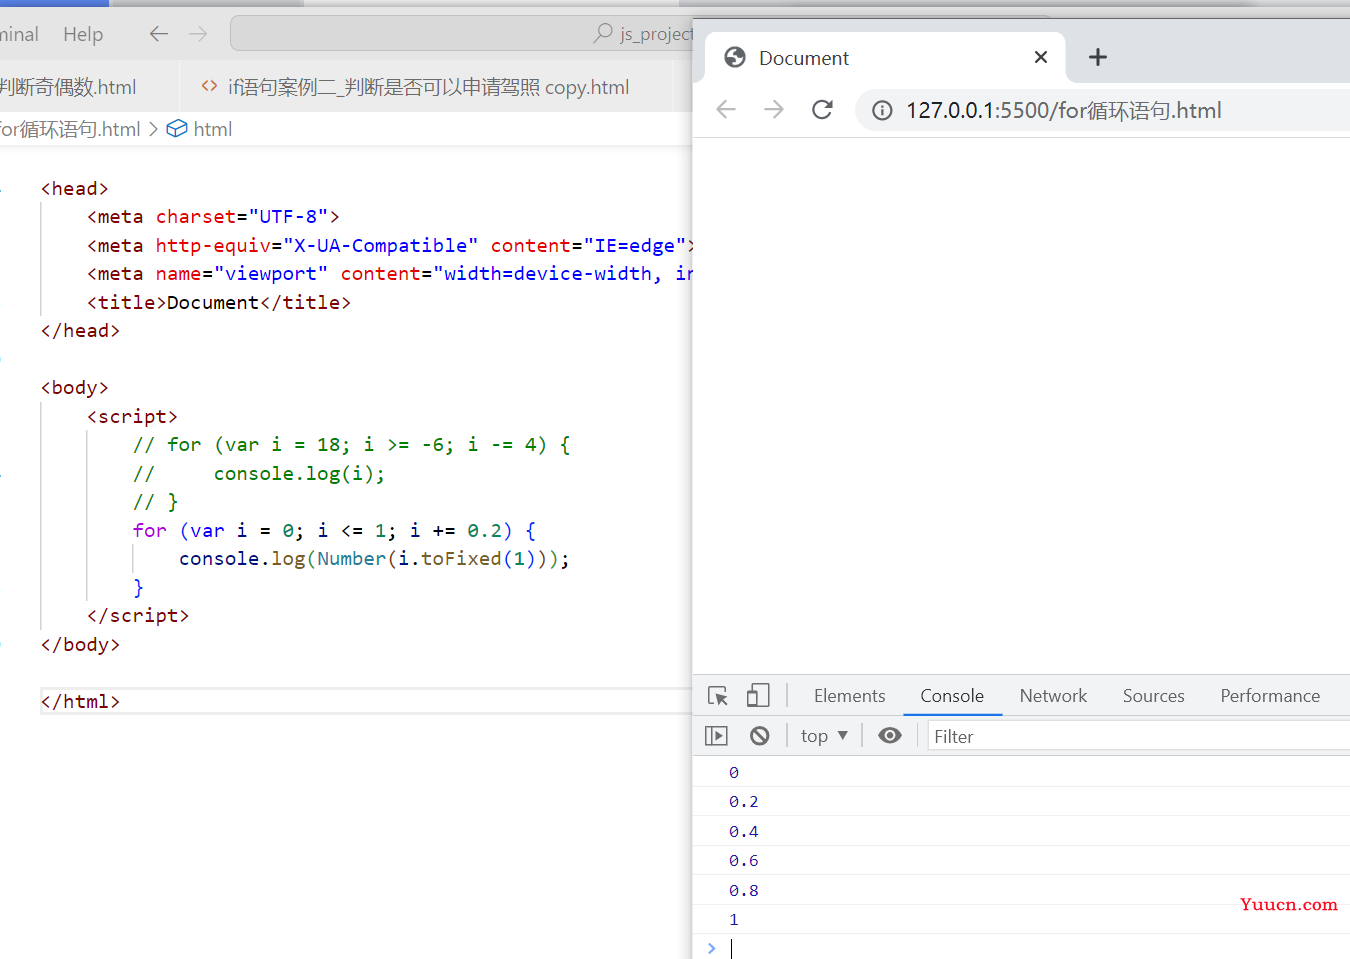Show the console sidebar

click(x=716, y=736)
